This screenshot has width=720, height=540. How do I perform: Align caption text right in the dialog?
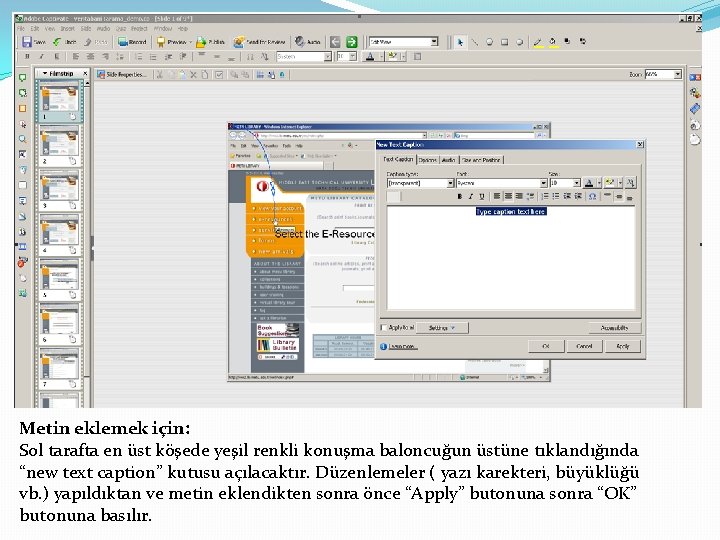point(519,197)
